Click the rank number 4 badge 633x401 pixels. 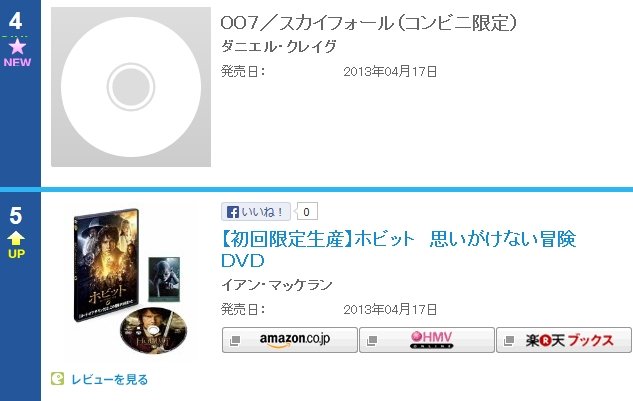15,21
